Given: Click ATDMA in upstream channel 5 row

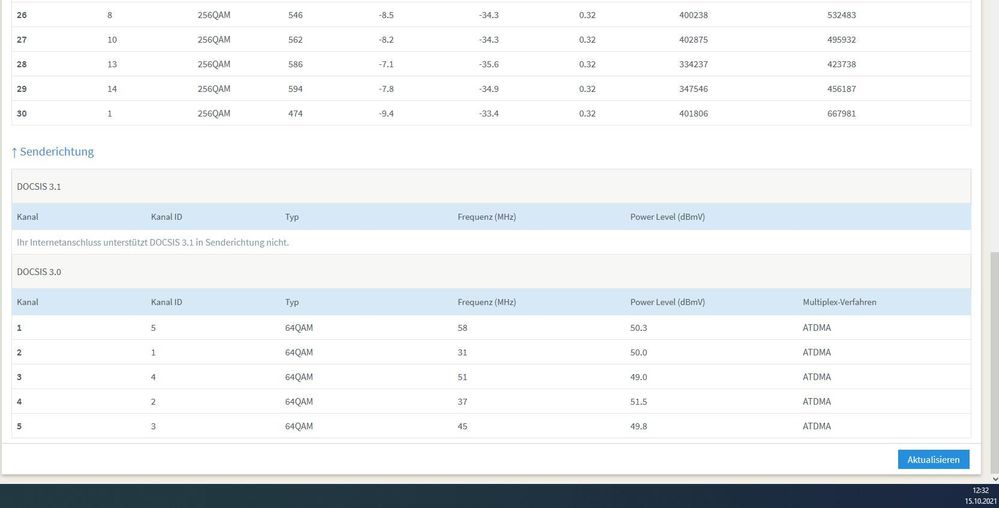Looking at the screenshot, I should click(817, 426).
